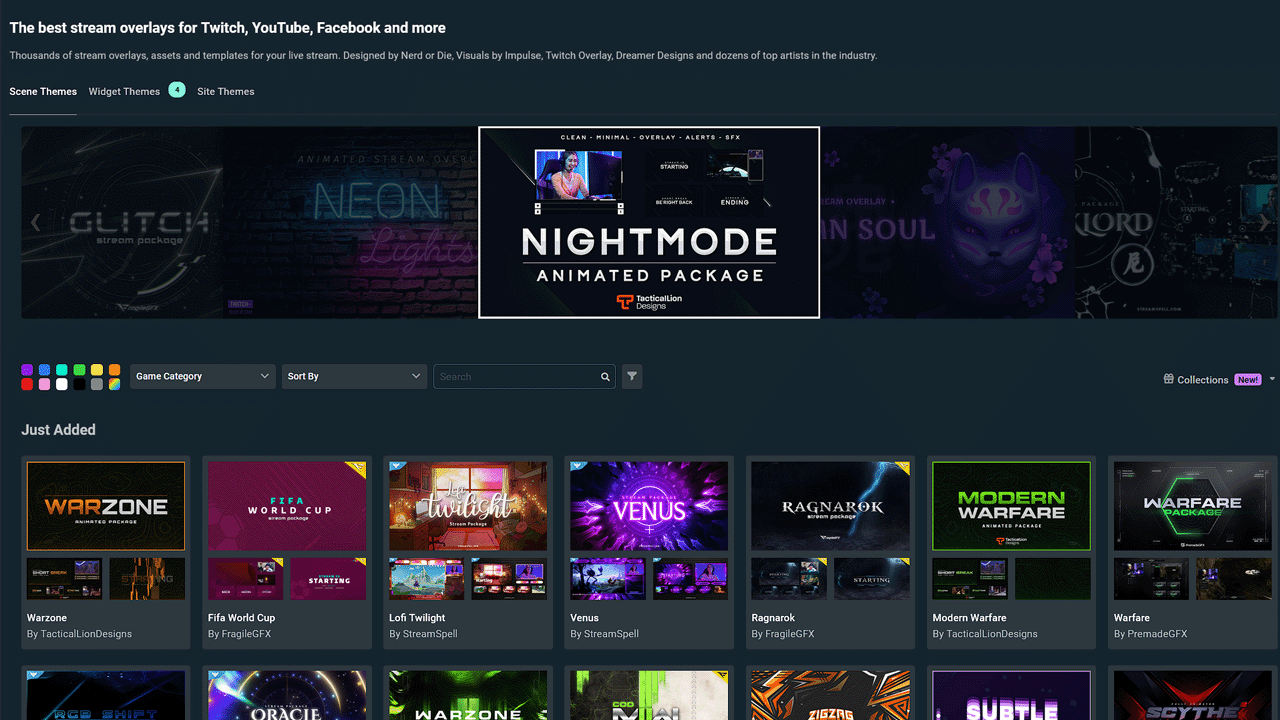Image resolution: width=1280 pixels, height=720 pixels.
Task: Click the corner badge icon on Venus card
Action: pyautogui.click(x=576, y=466)
